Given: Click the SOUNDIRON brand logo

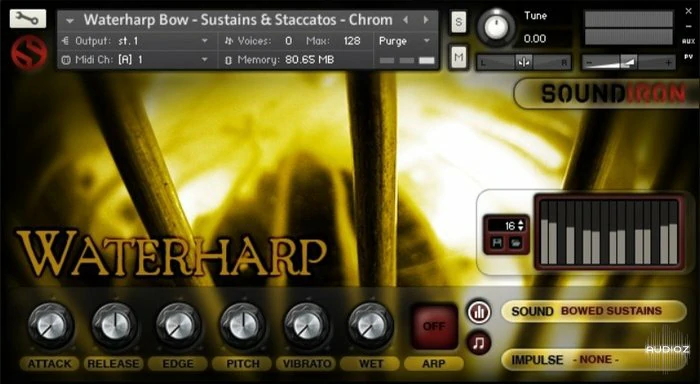Looking at the screenshot, I should click(x=612, y=94).
